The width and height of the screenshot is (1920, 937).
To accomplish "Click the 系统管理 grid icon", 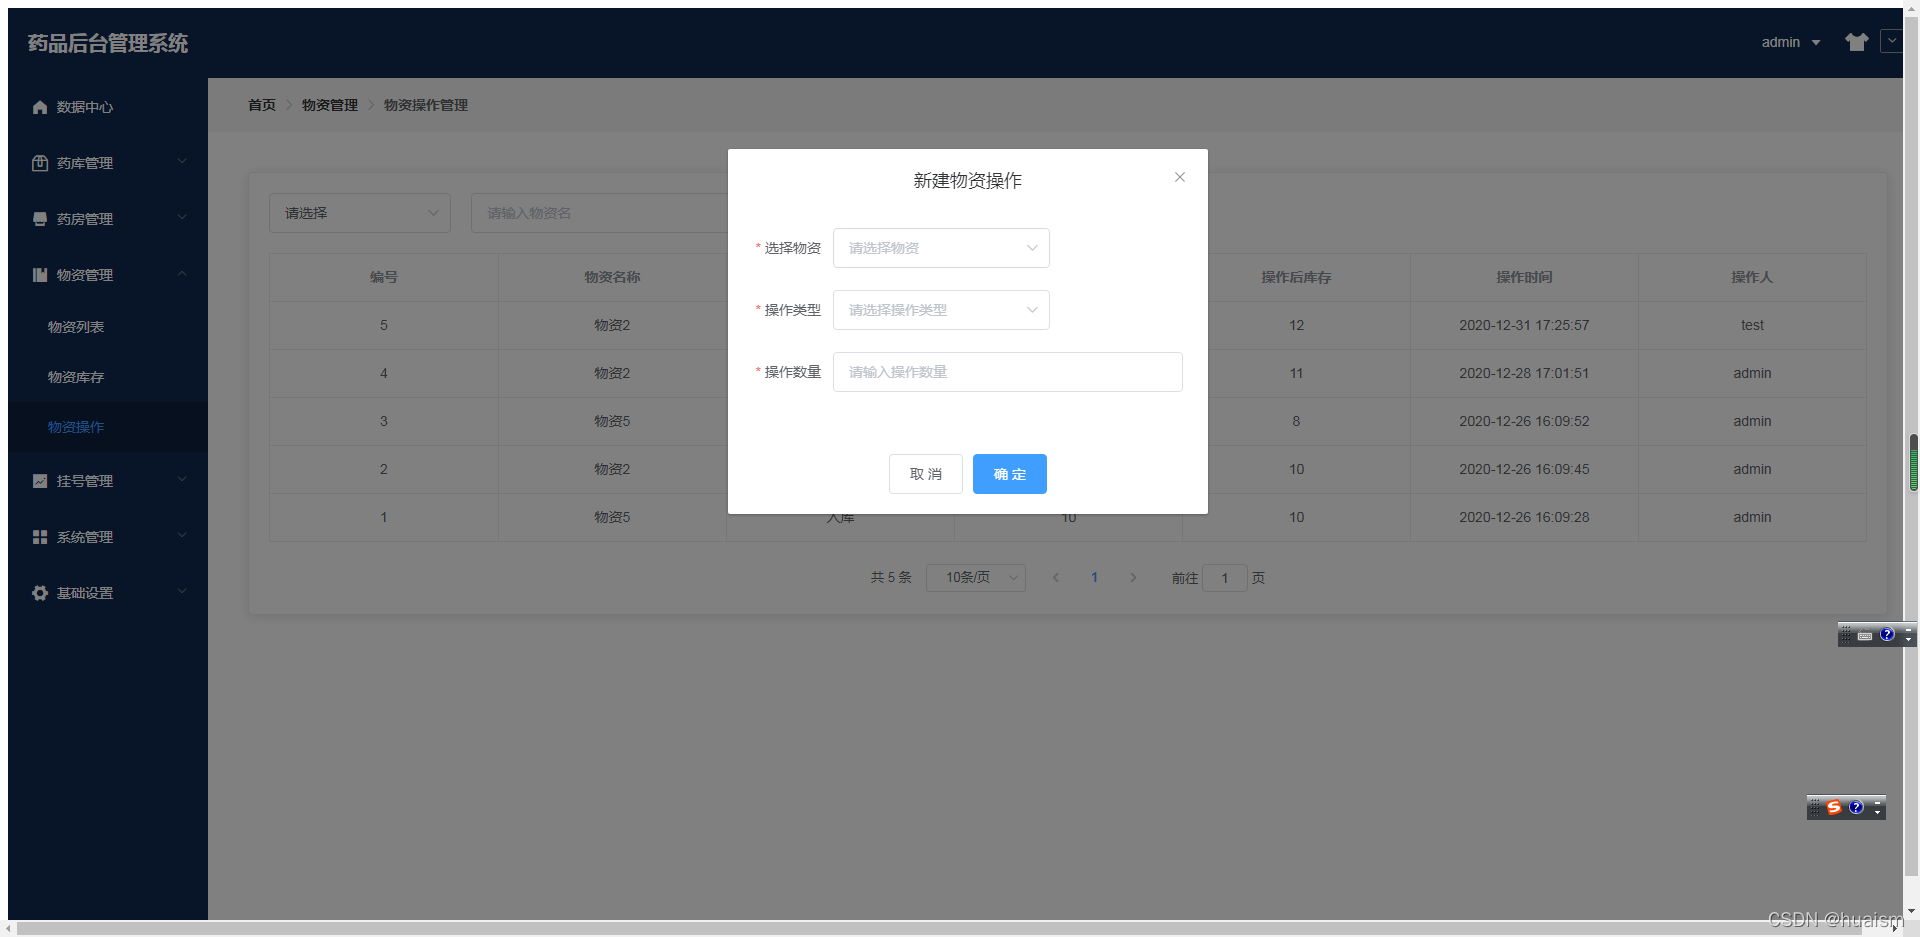I will coord(40,537).
